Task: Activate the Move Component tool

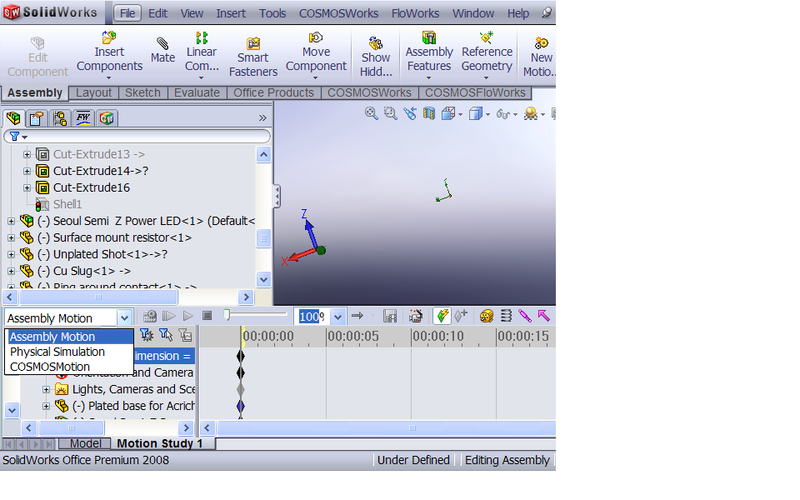Action: (316, 54)
